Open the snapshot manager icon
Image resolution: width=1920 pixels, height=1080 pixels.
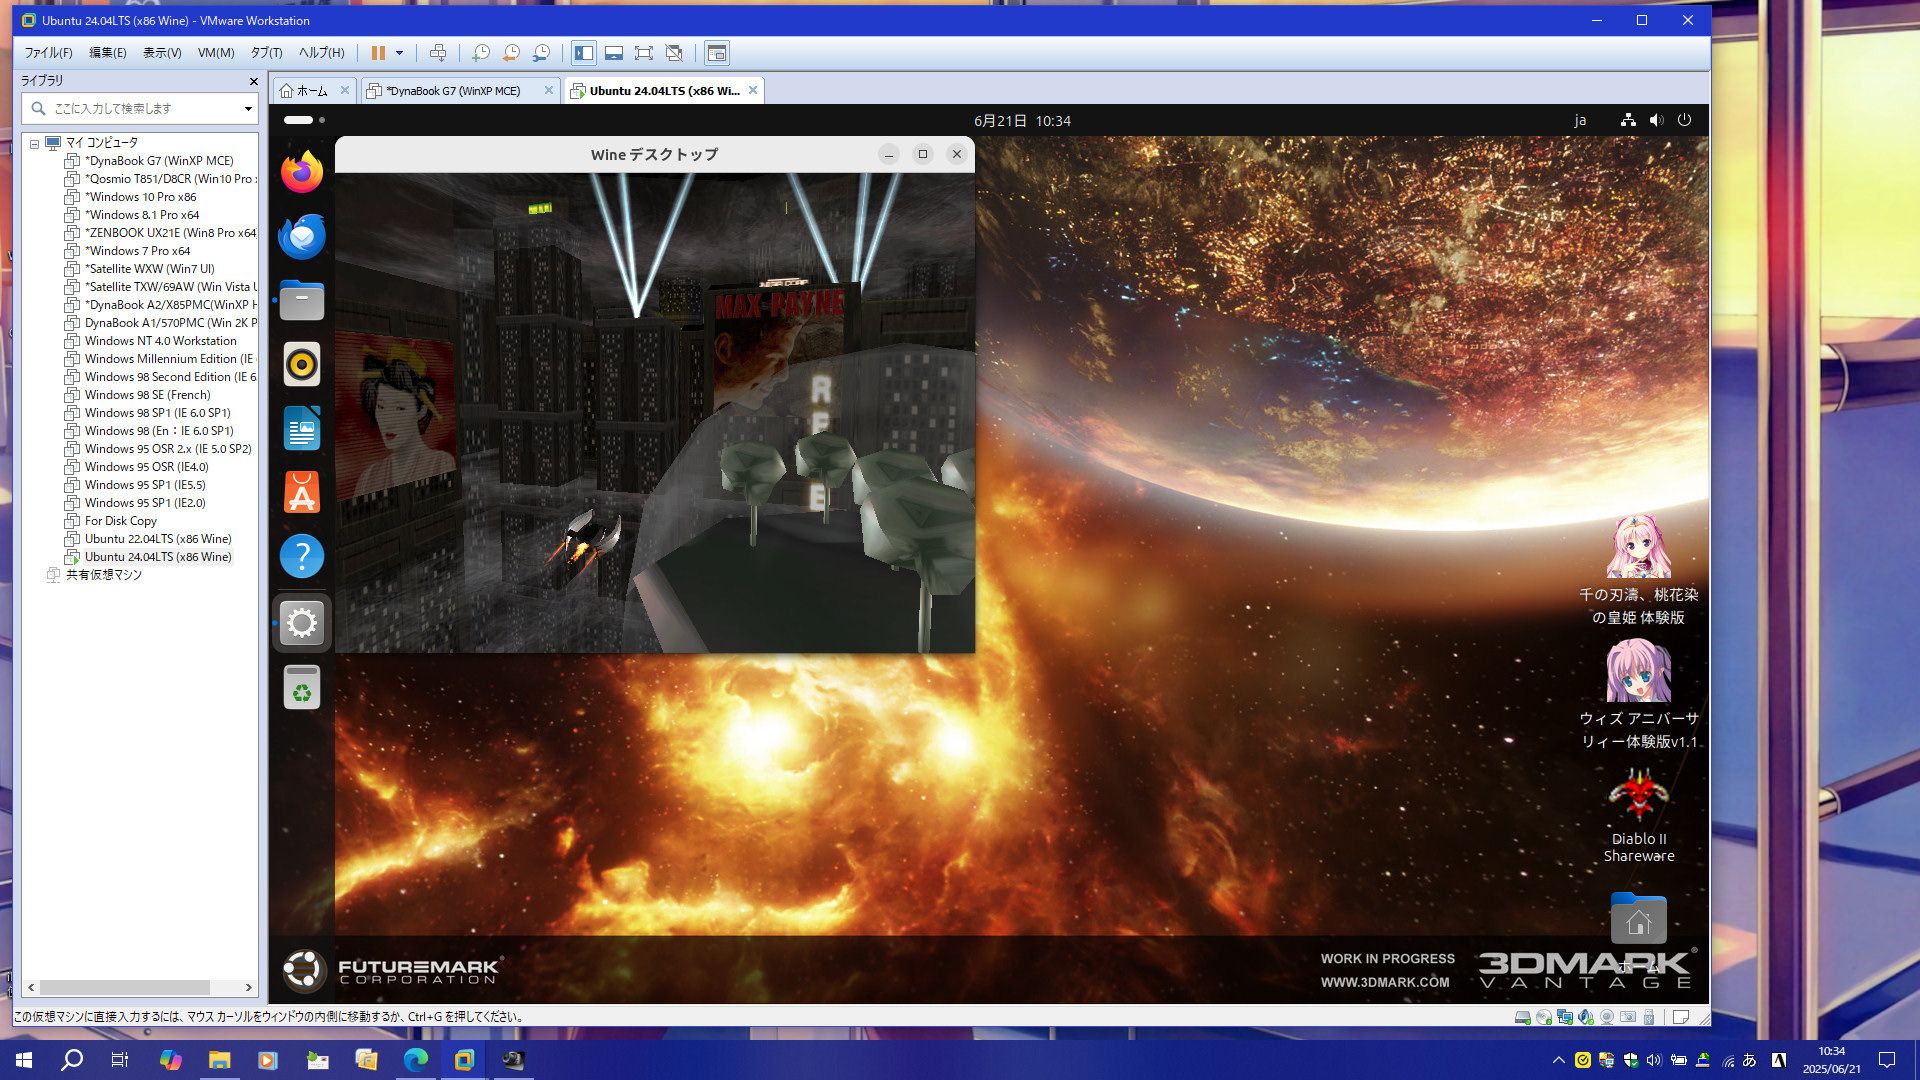pos(541,53)
